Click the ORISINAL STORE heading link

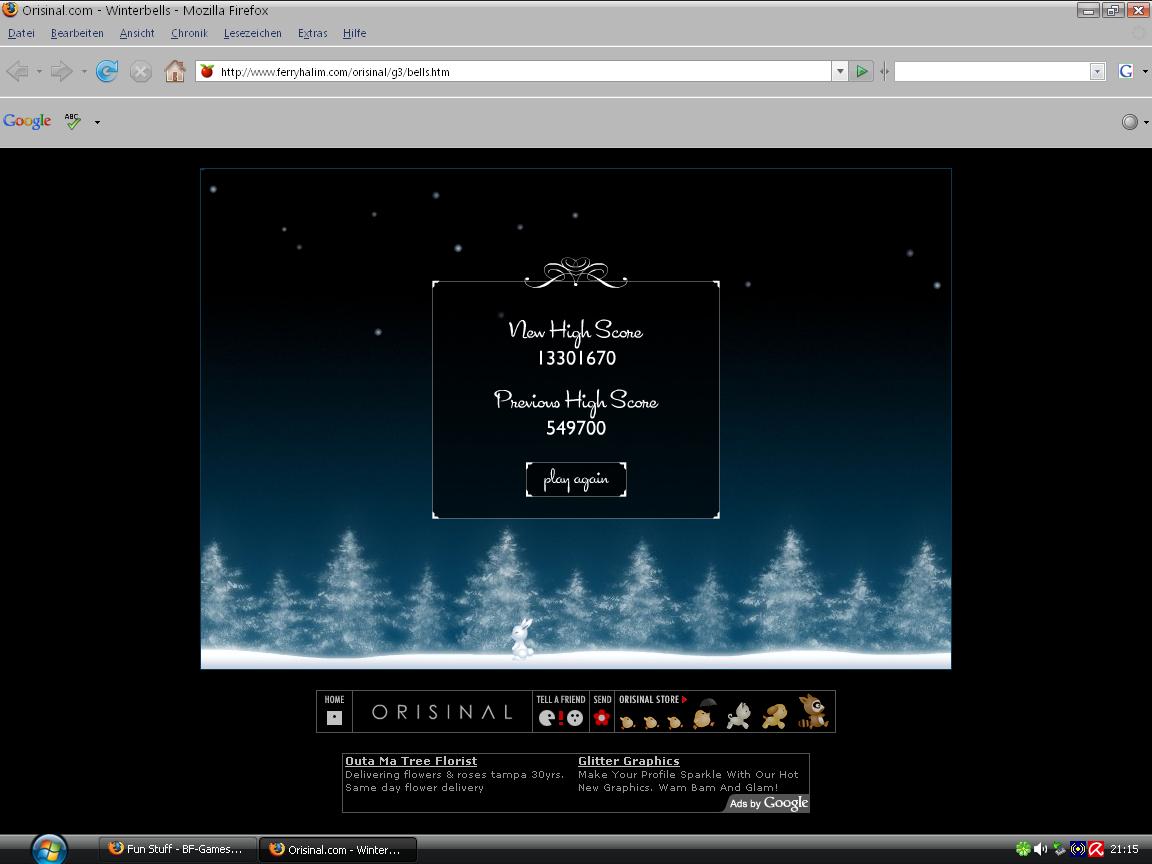coord(652,699)
